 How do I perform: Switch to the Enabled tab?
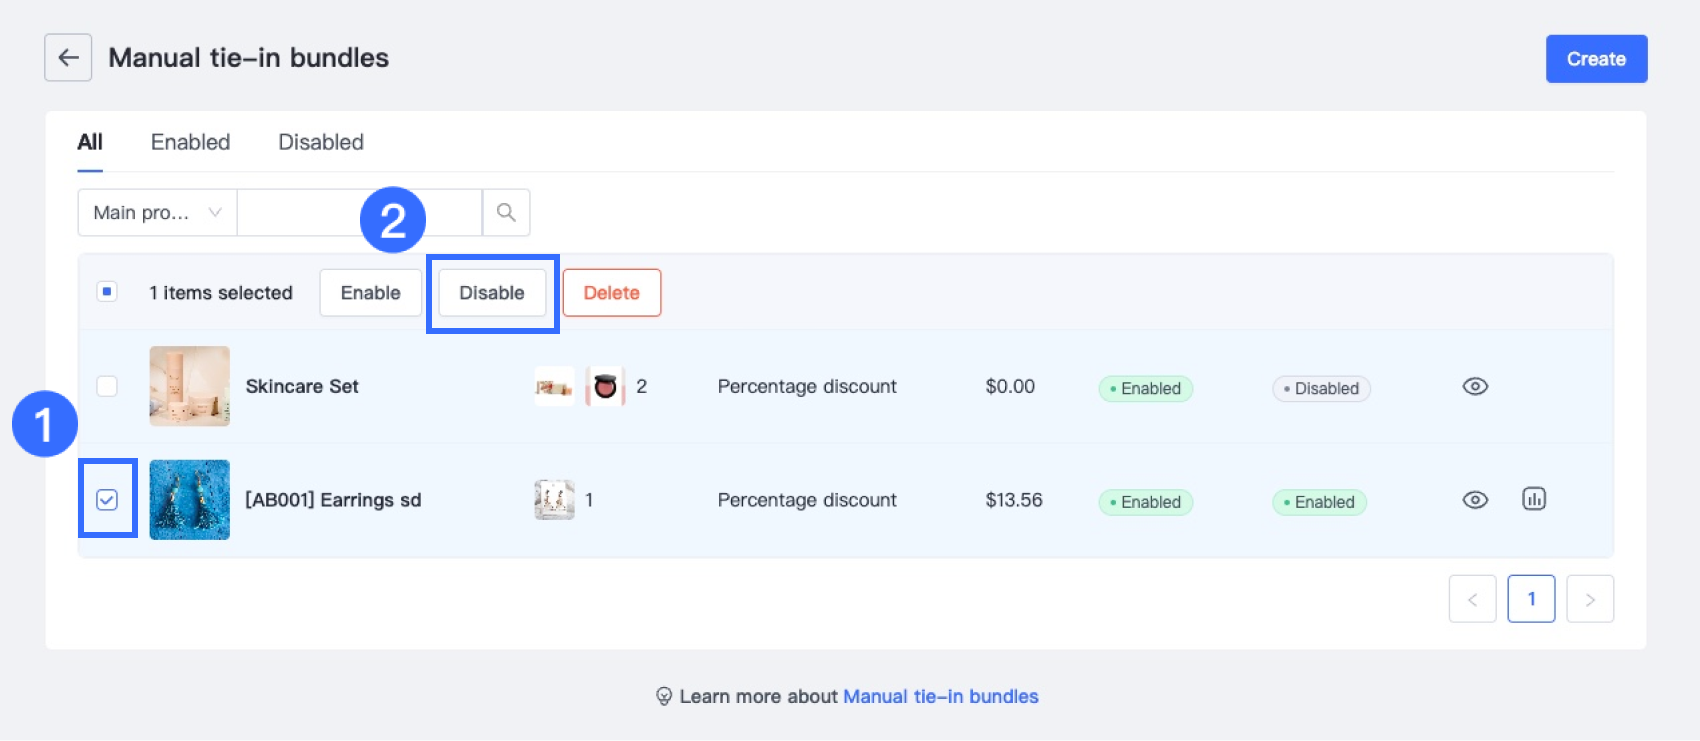(190, 142)
